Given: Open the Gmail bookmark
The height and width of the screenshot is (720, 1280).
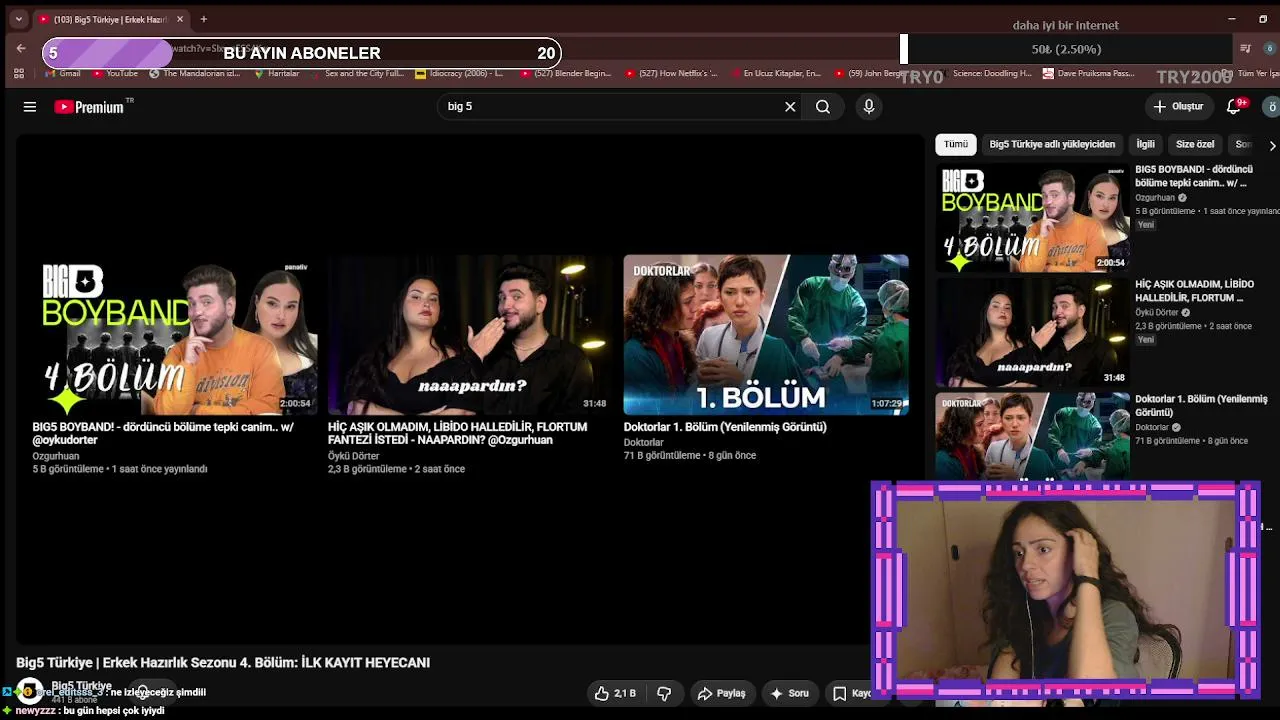Looking at the screenshot, I should [x=62, y=73].
